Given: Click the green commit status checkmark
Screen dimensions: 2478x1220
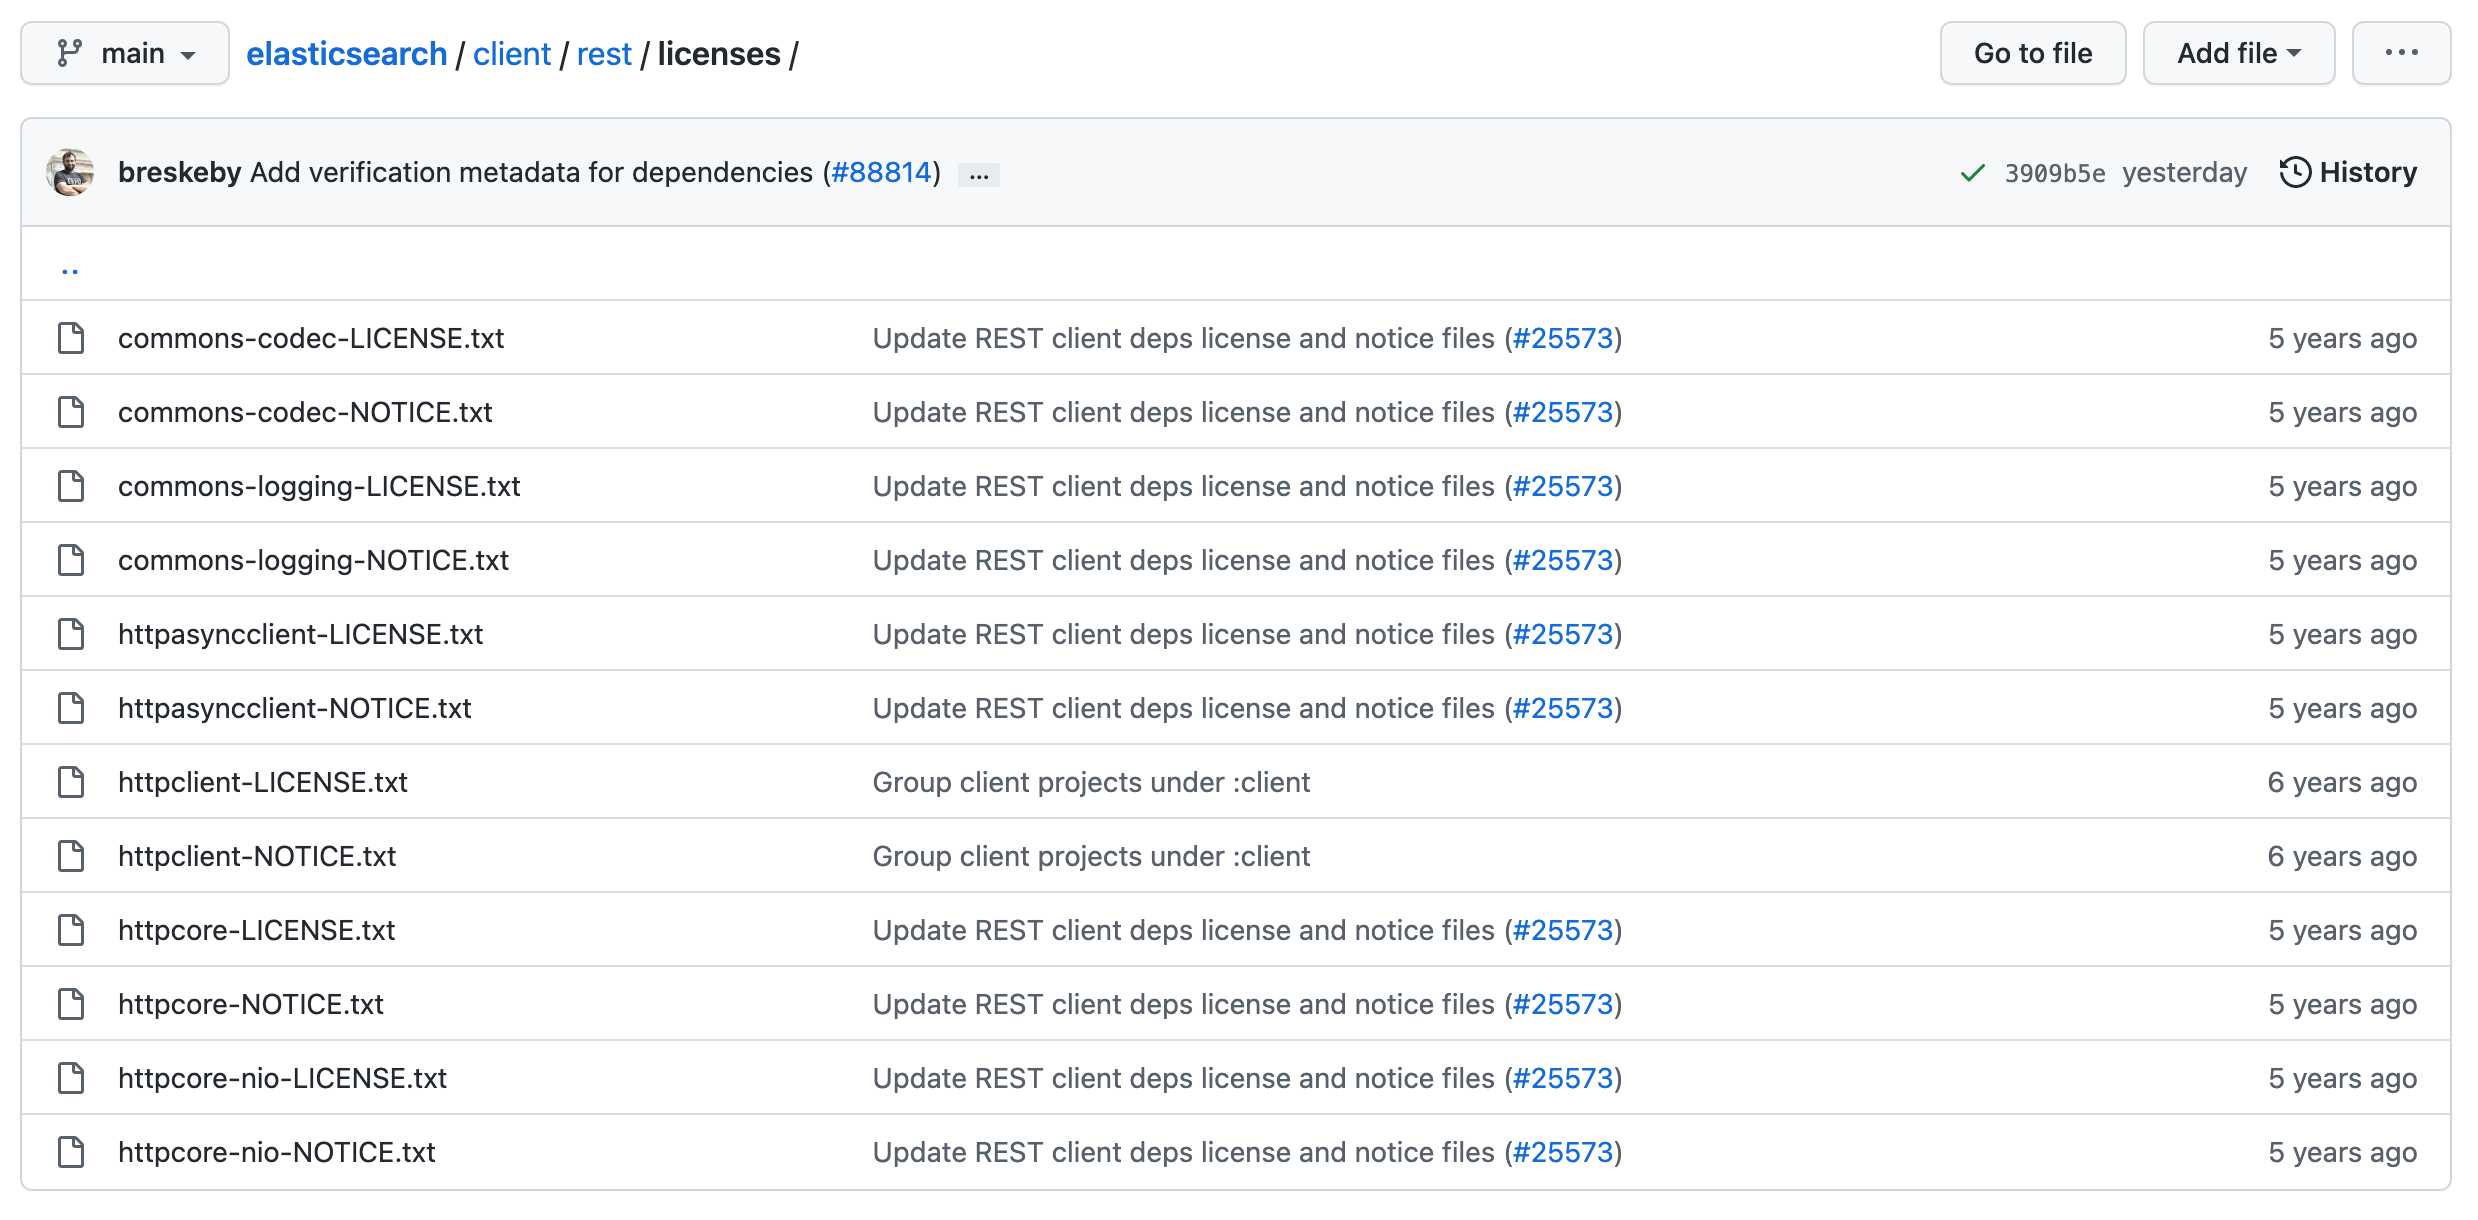Looking at the screenshot, I should pos(1972,173).
